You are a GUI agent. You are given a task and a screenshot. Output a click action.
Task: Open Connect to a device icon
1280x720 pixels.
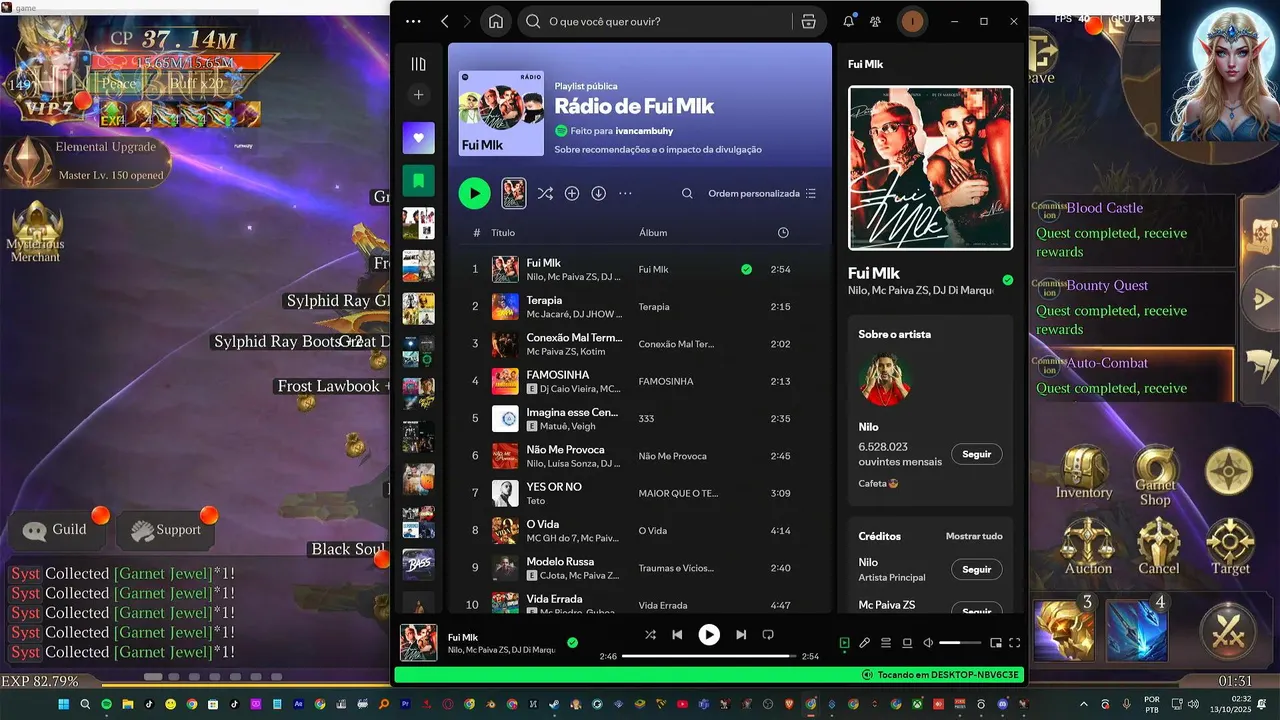(x=907, y=643)
